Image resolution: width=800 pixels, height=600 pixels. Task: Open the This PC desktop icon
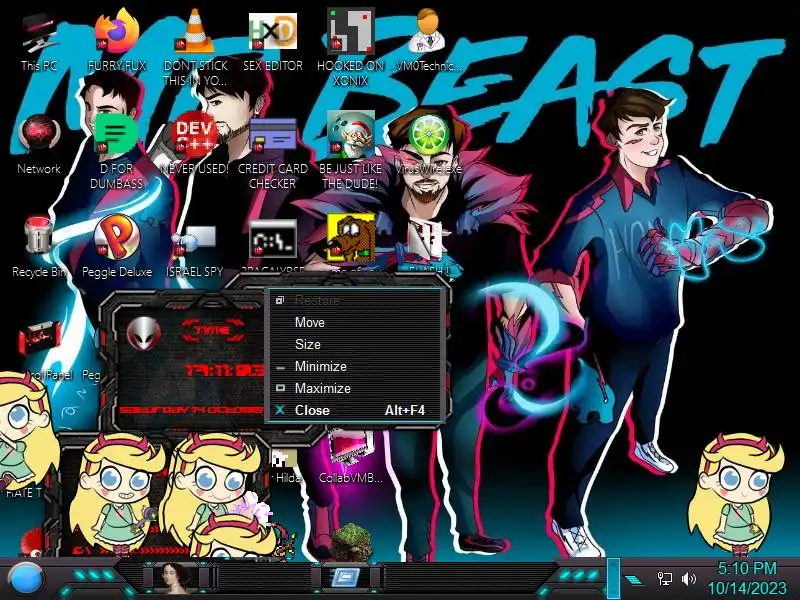39,41
